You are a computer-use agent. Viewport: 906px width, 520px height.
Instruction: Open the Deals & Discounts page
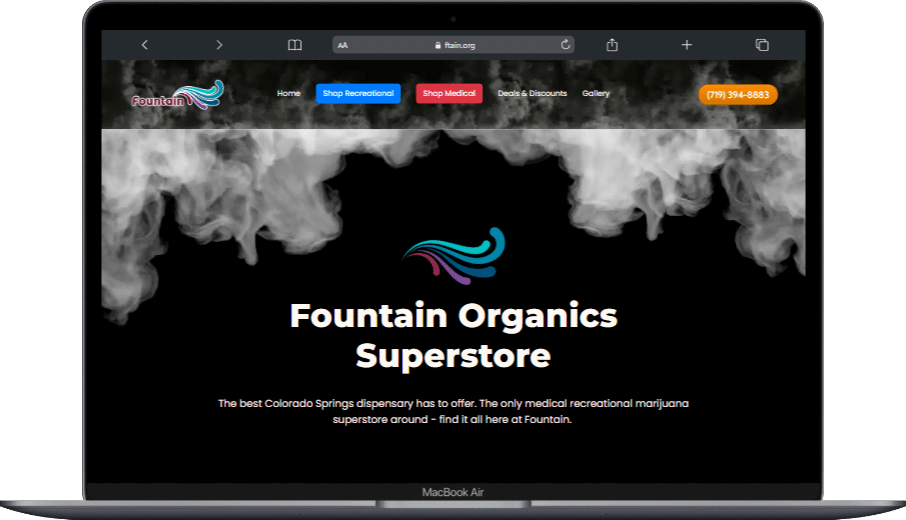coord(532,94)
